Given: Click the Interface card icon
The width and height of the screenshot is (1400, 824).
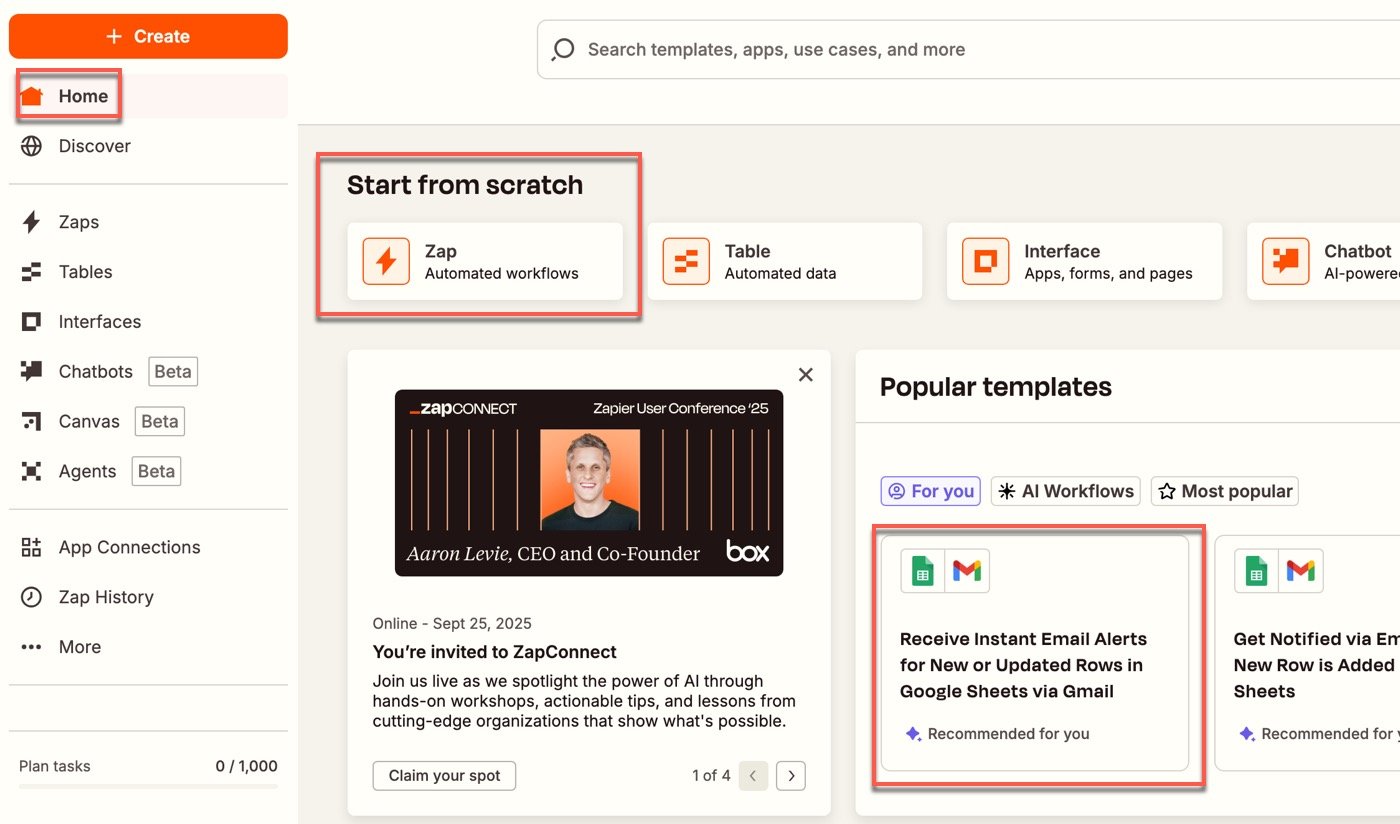Looking at the screenshot, I should 986,261.
